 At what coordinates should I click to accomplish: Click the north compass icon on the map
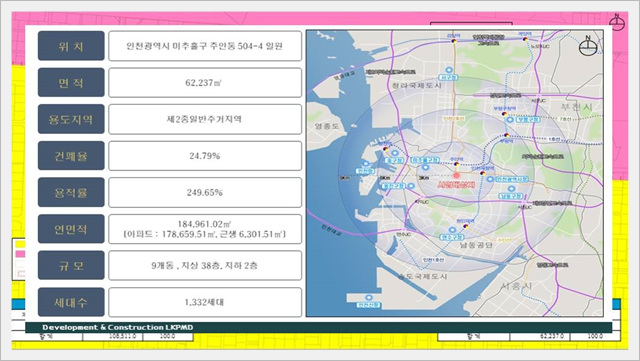[x=587, y=47]
